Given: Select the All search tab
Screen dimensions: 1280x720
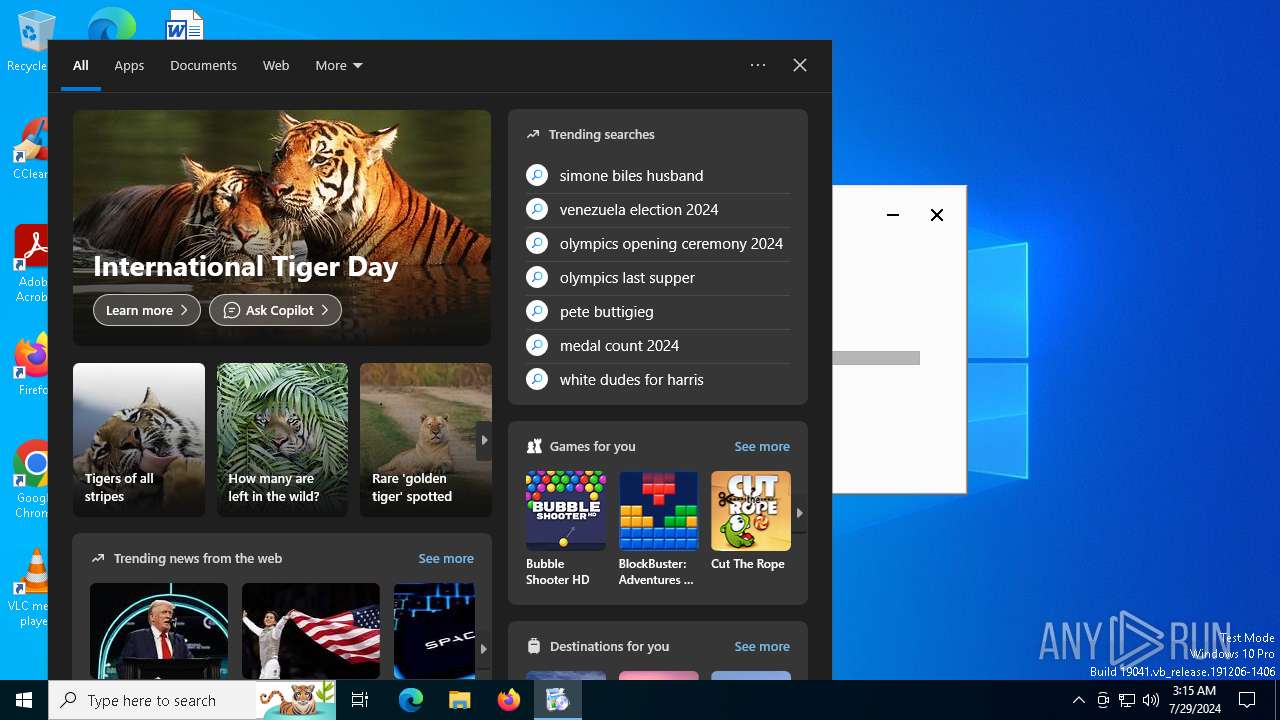Looking at the screenshot, I should pyautogui.click(x=81, y=65).
